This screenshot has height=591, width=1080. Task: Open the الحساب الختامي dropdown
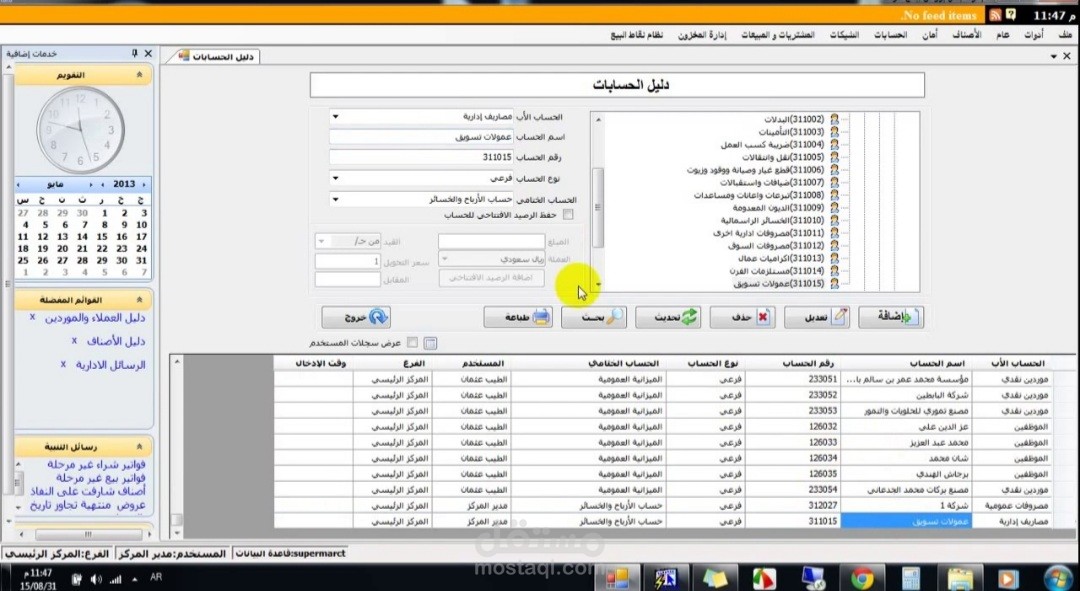[335, 200]
